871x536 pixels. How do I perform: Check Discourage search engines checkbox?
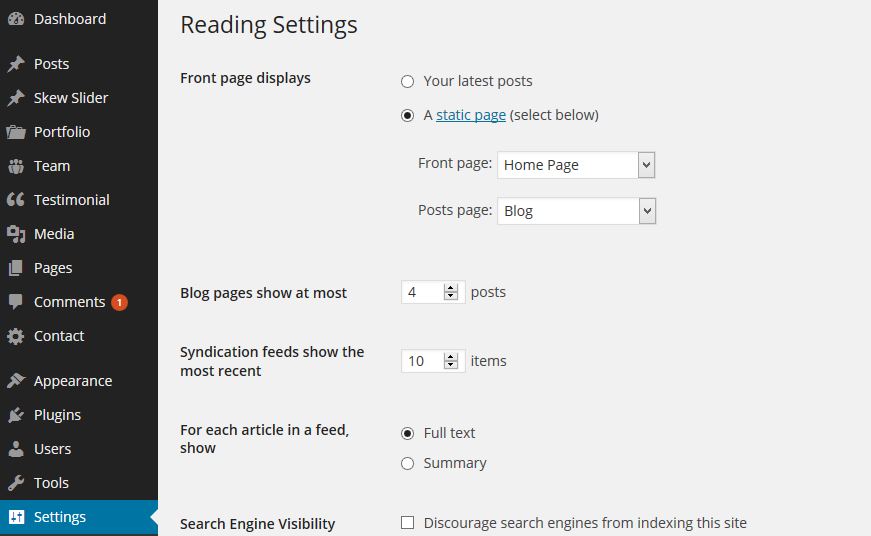tap(407, 523)
